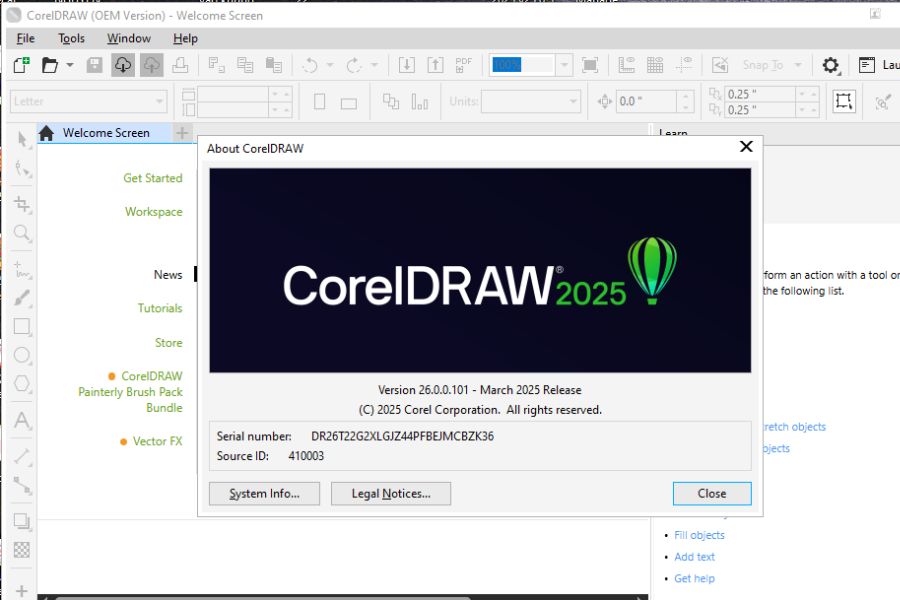Open the Add text learn link
Viewport: 900px width, 600px height.
pos(695,557)
